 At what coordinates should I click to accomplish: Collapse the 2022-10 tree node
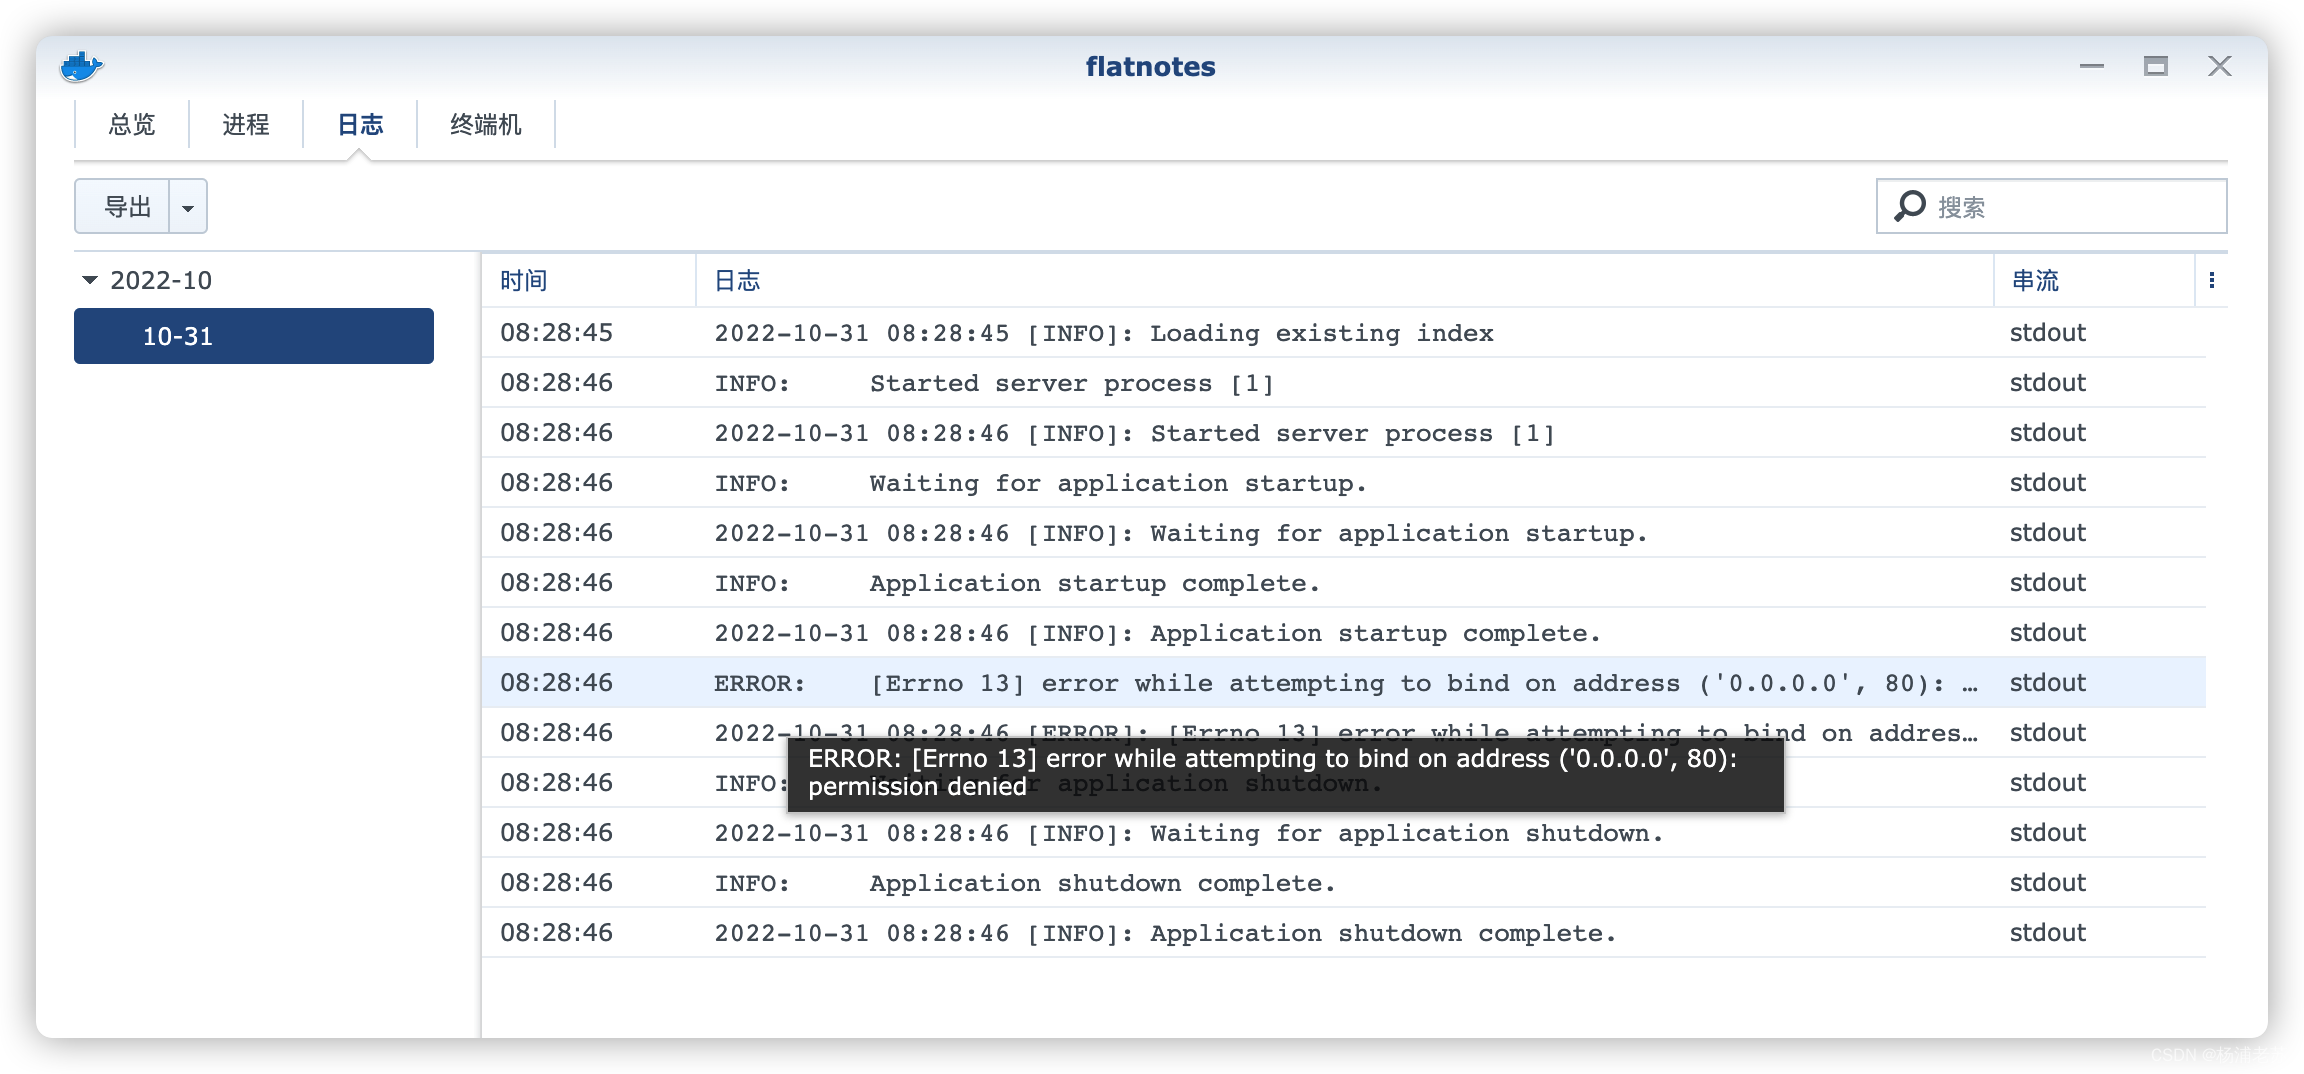(90, 280)
